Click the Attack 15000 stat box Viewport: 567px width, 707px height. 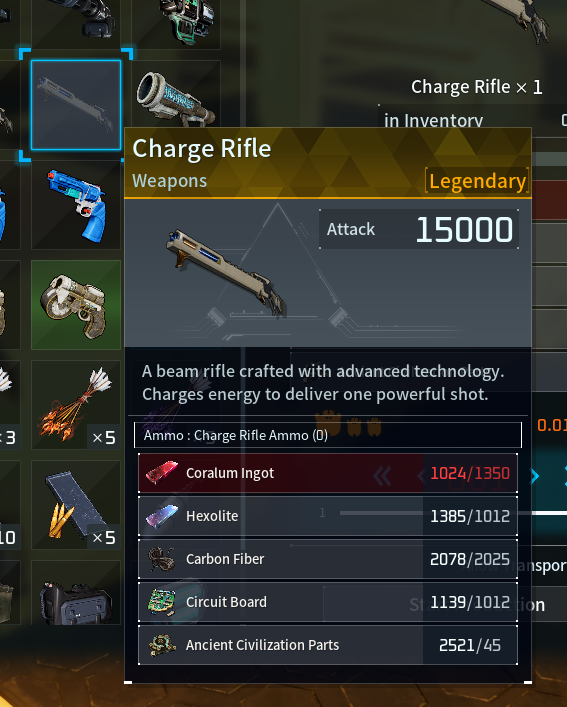point(419,229)
